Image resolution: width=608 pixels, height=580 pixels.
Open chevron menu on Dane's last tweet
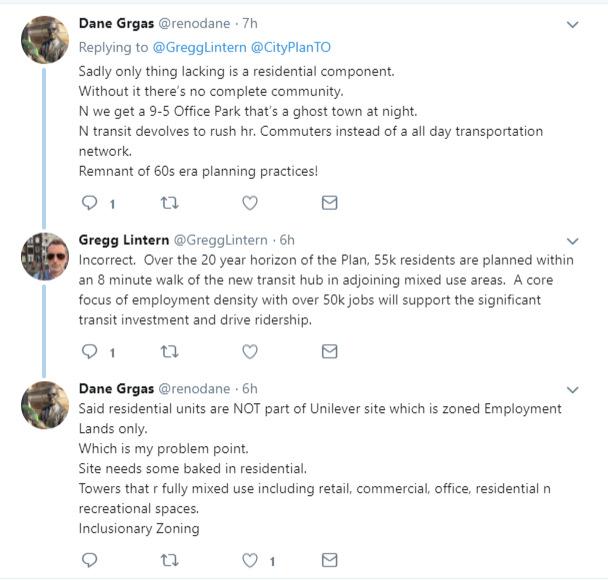pos(572,389)
